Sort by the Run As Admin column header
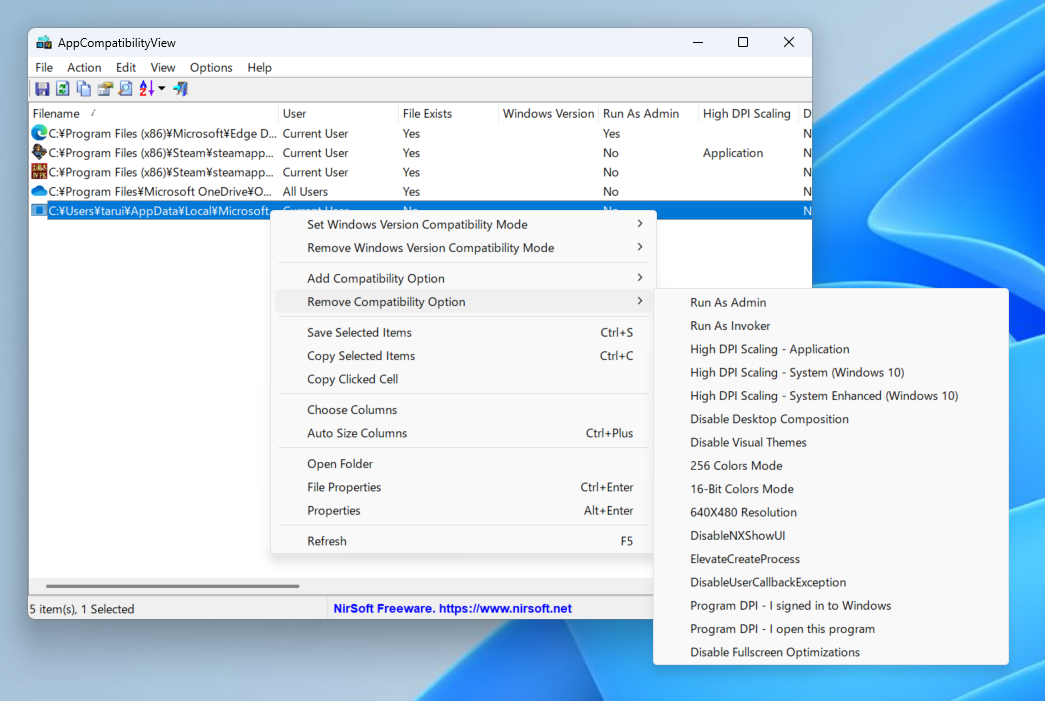 [648, 113]
